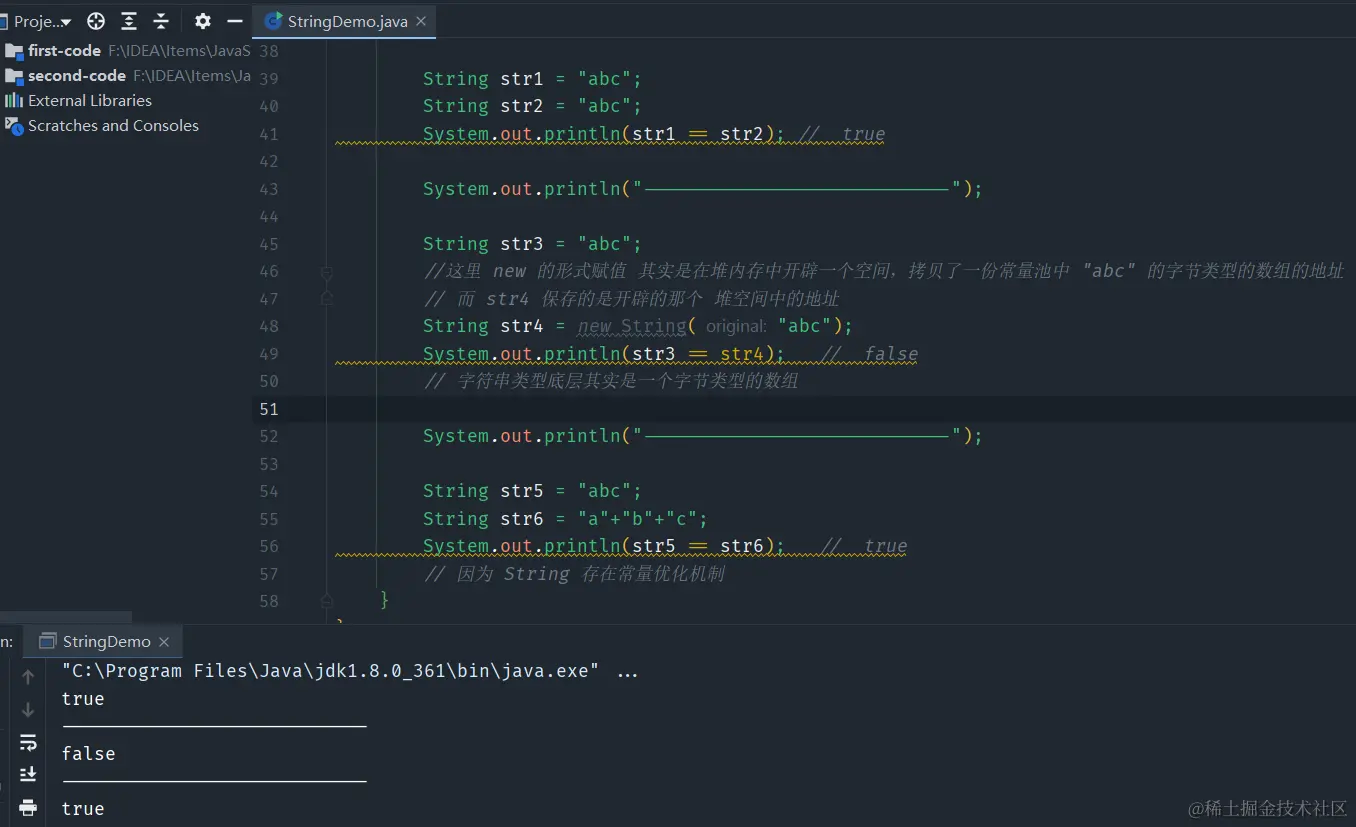This screenshot has width=1356, height=827.
Task: Expand all nodes in Project tree
Action: pos(129,21)
